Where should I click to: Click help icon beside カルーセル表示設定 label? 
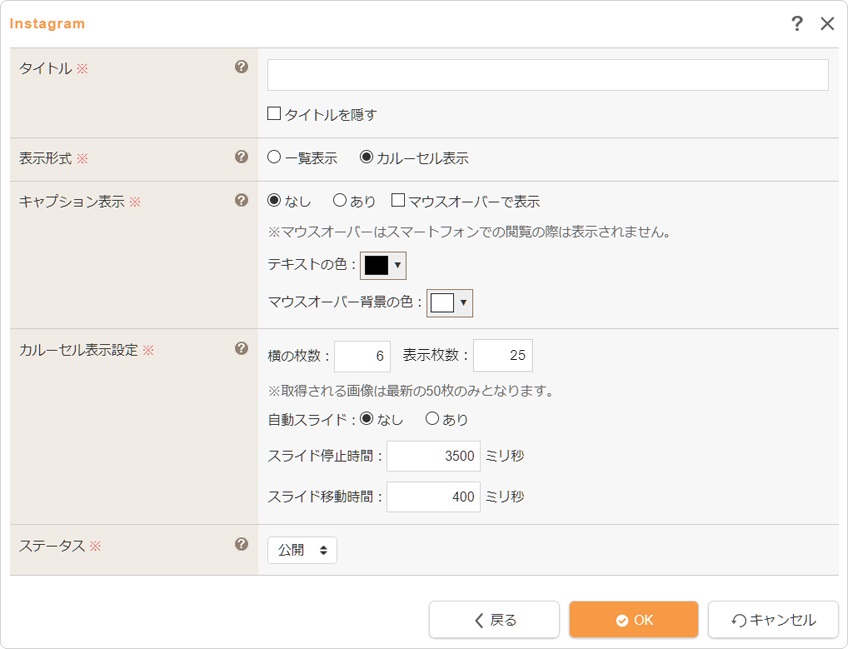[x=241, y=349]
